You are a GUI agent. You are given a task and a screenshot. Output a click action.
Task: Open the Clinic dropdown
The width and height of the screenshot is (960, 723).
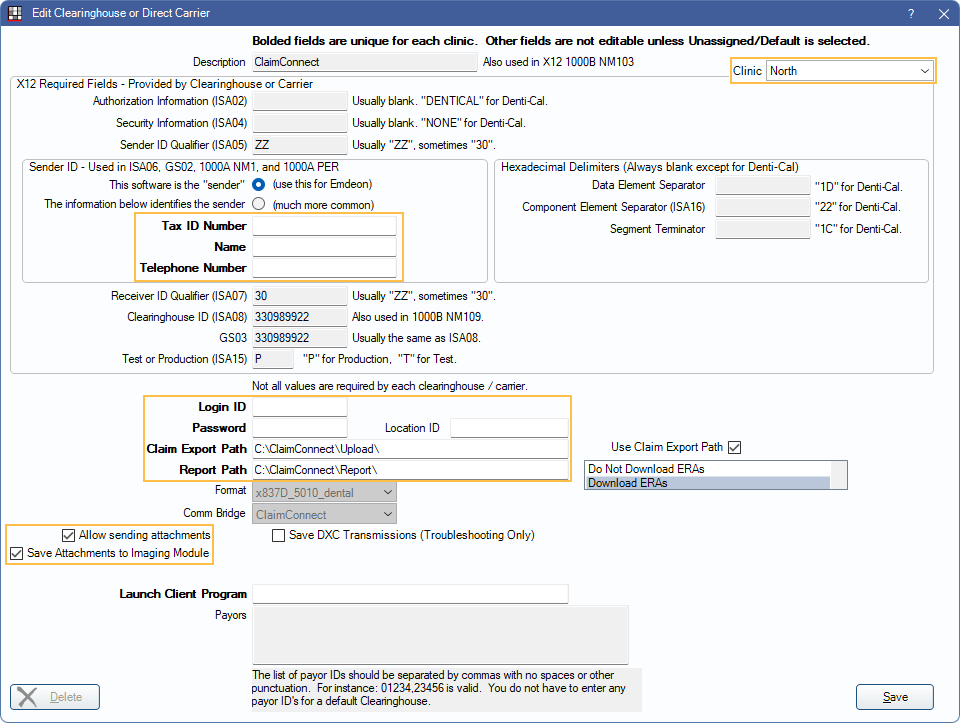click(848, 71)
